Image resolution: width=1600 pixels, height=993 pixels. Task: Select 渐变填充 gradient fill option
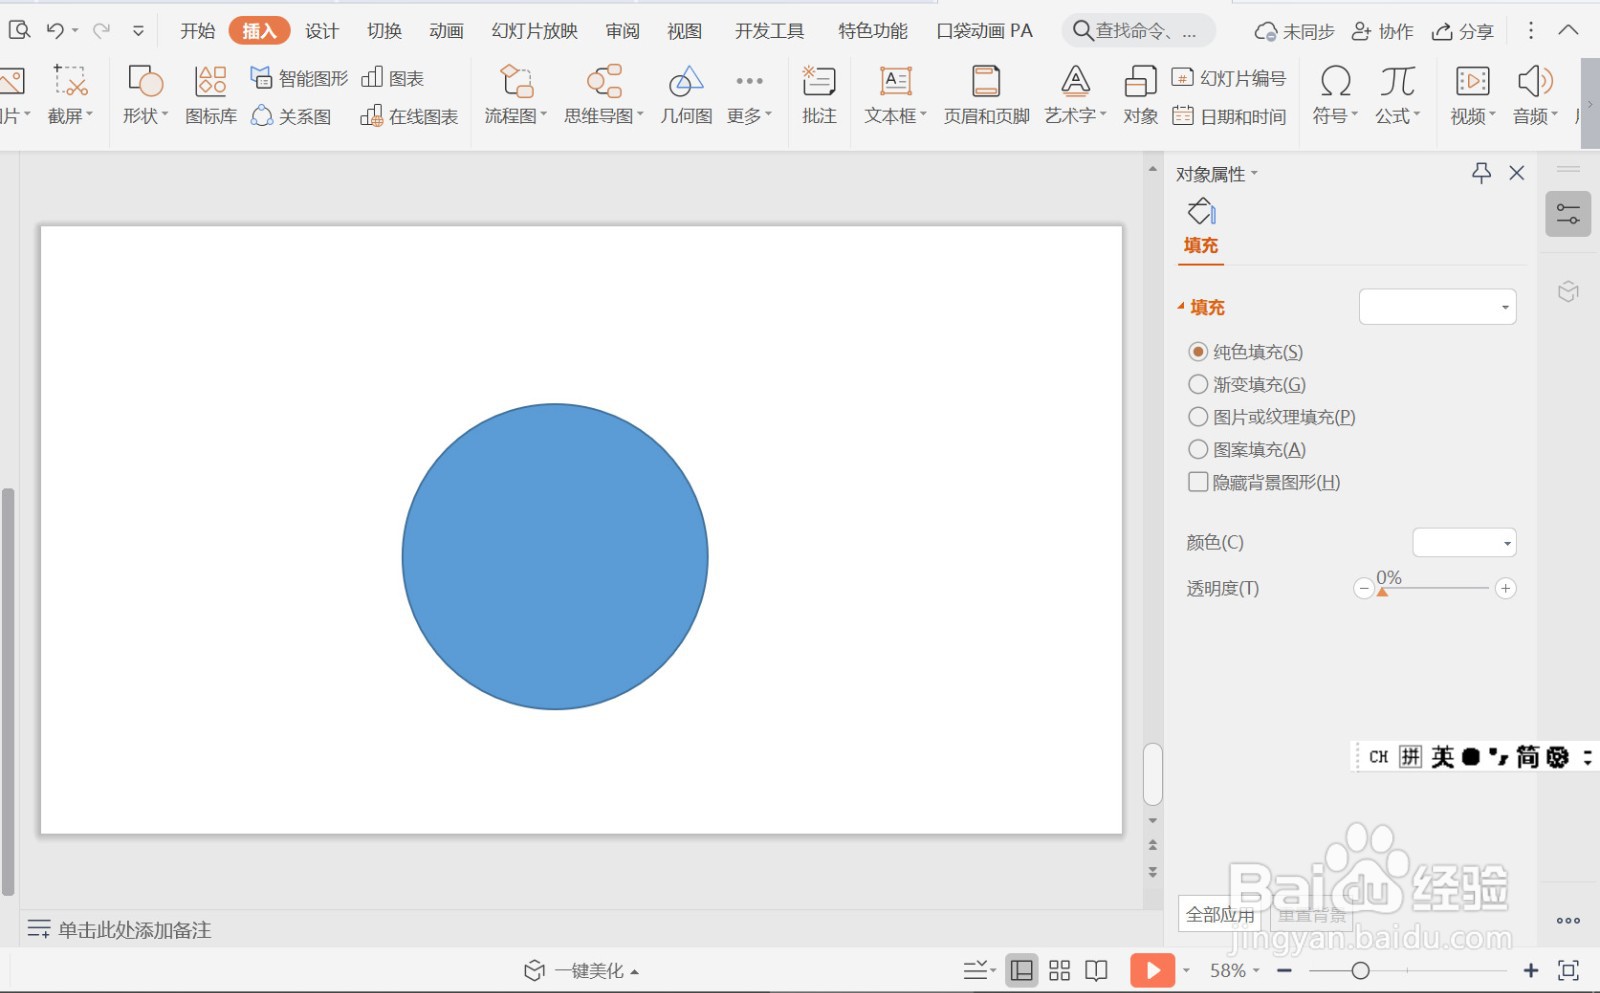(x=1247, y=384)
